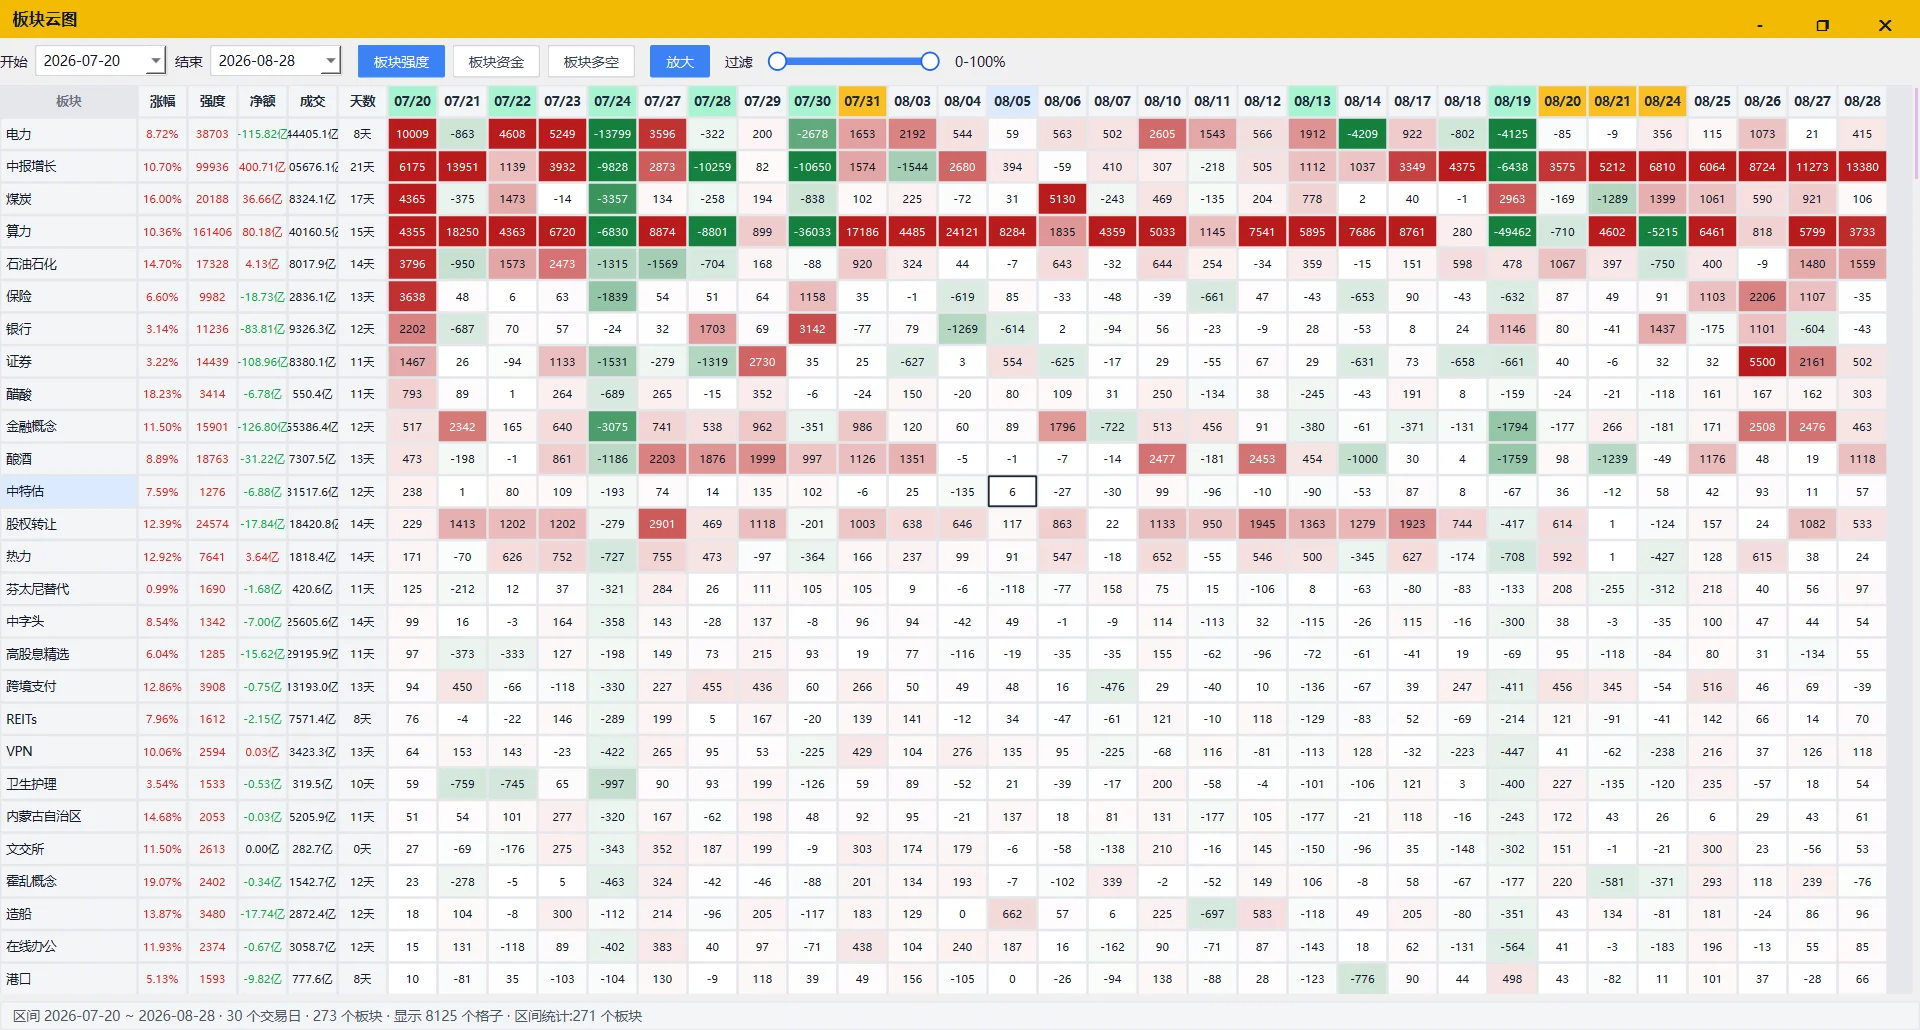
Task: Close the 板块云图 window
Action: point(1885,25)
